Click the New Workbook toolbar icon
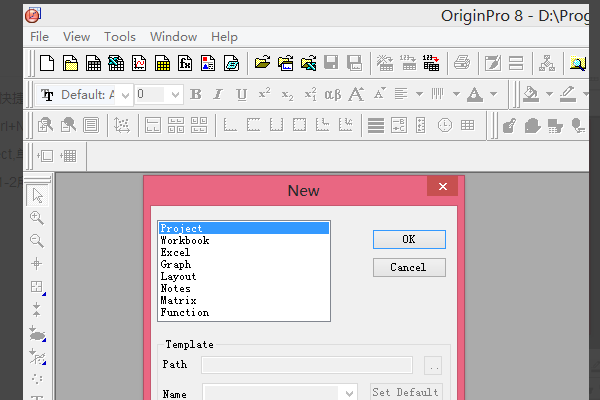 tap(93, 63)
